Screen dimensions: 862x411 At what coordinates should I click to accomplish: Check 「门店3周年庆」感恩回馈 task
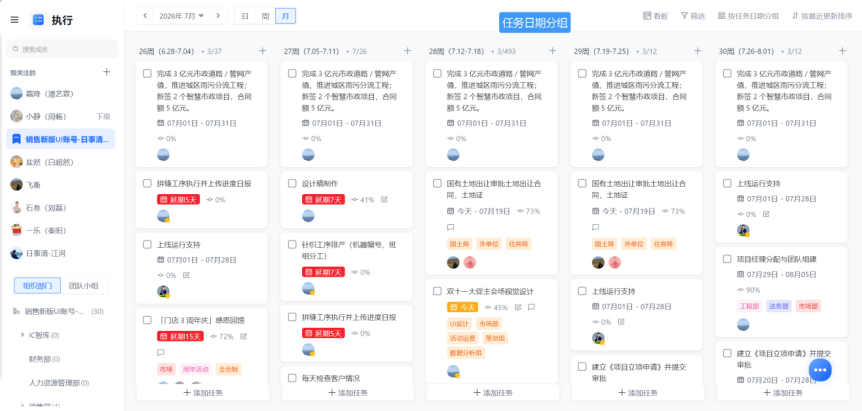[x=147, y=320]
